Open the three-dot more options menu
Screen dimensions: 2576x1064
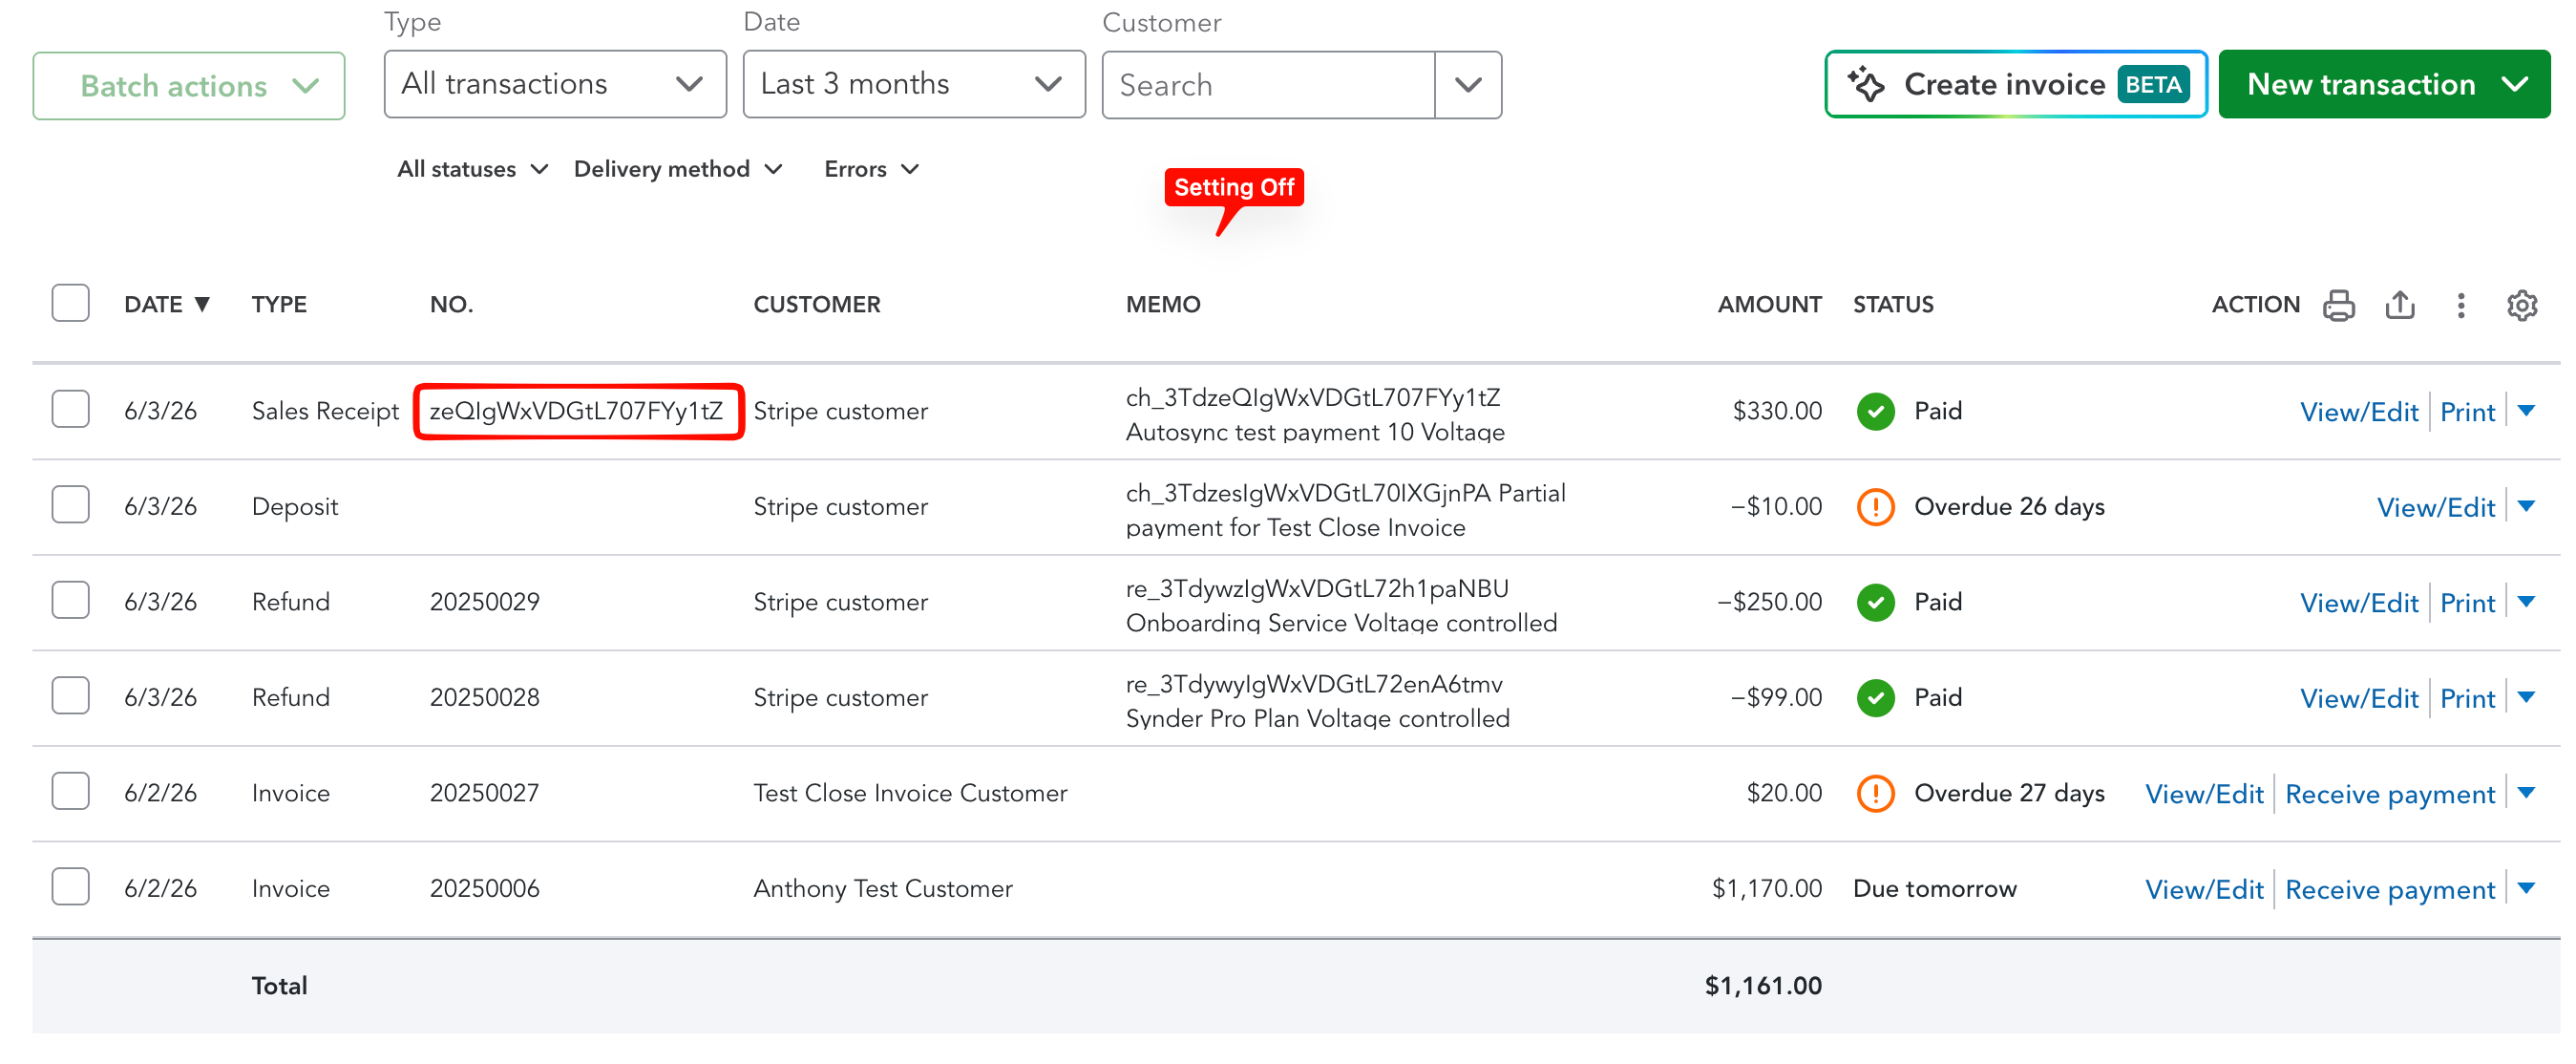pyautogui.click(x=2461, y=305)
